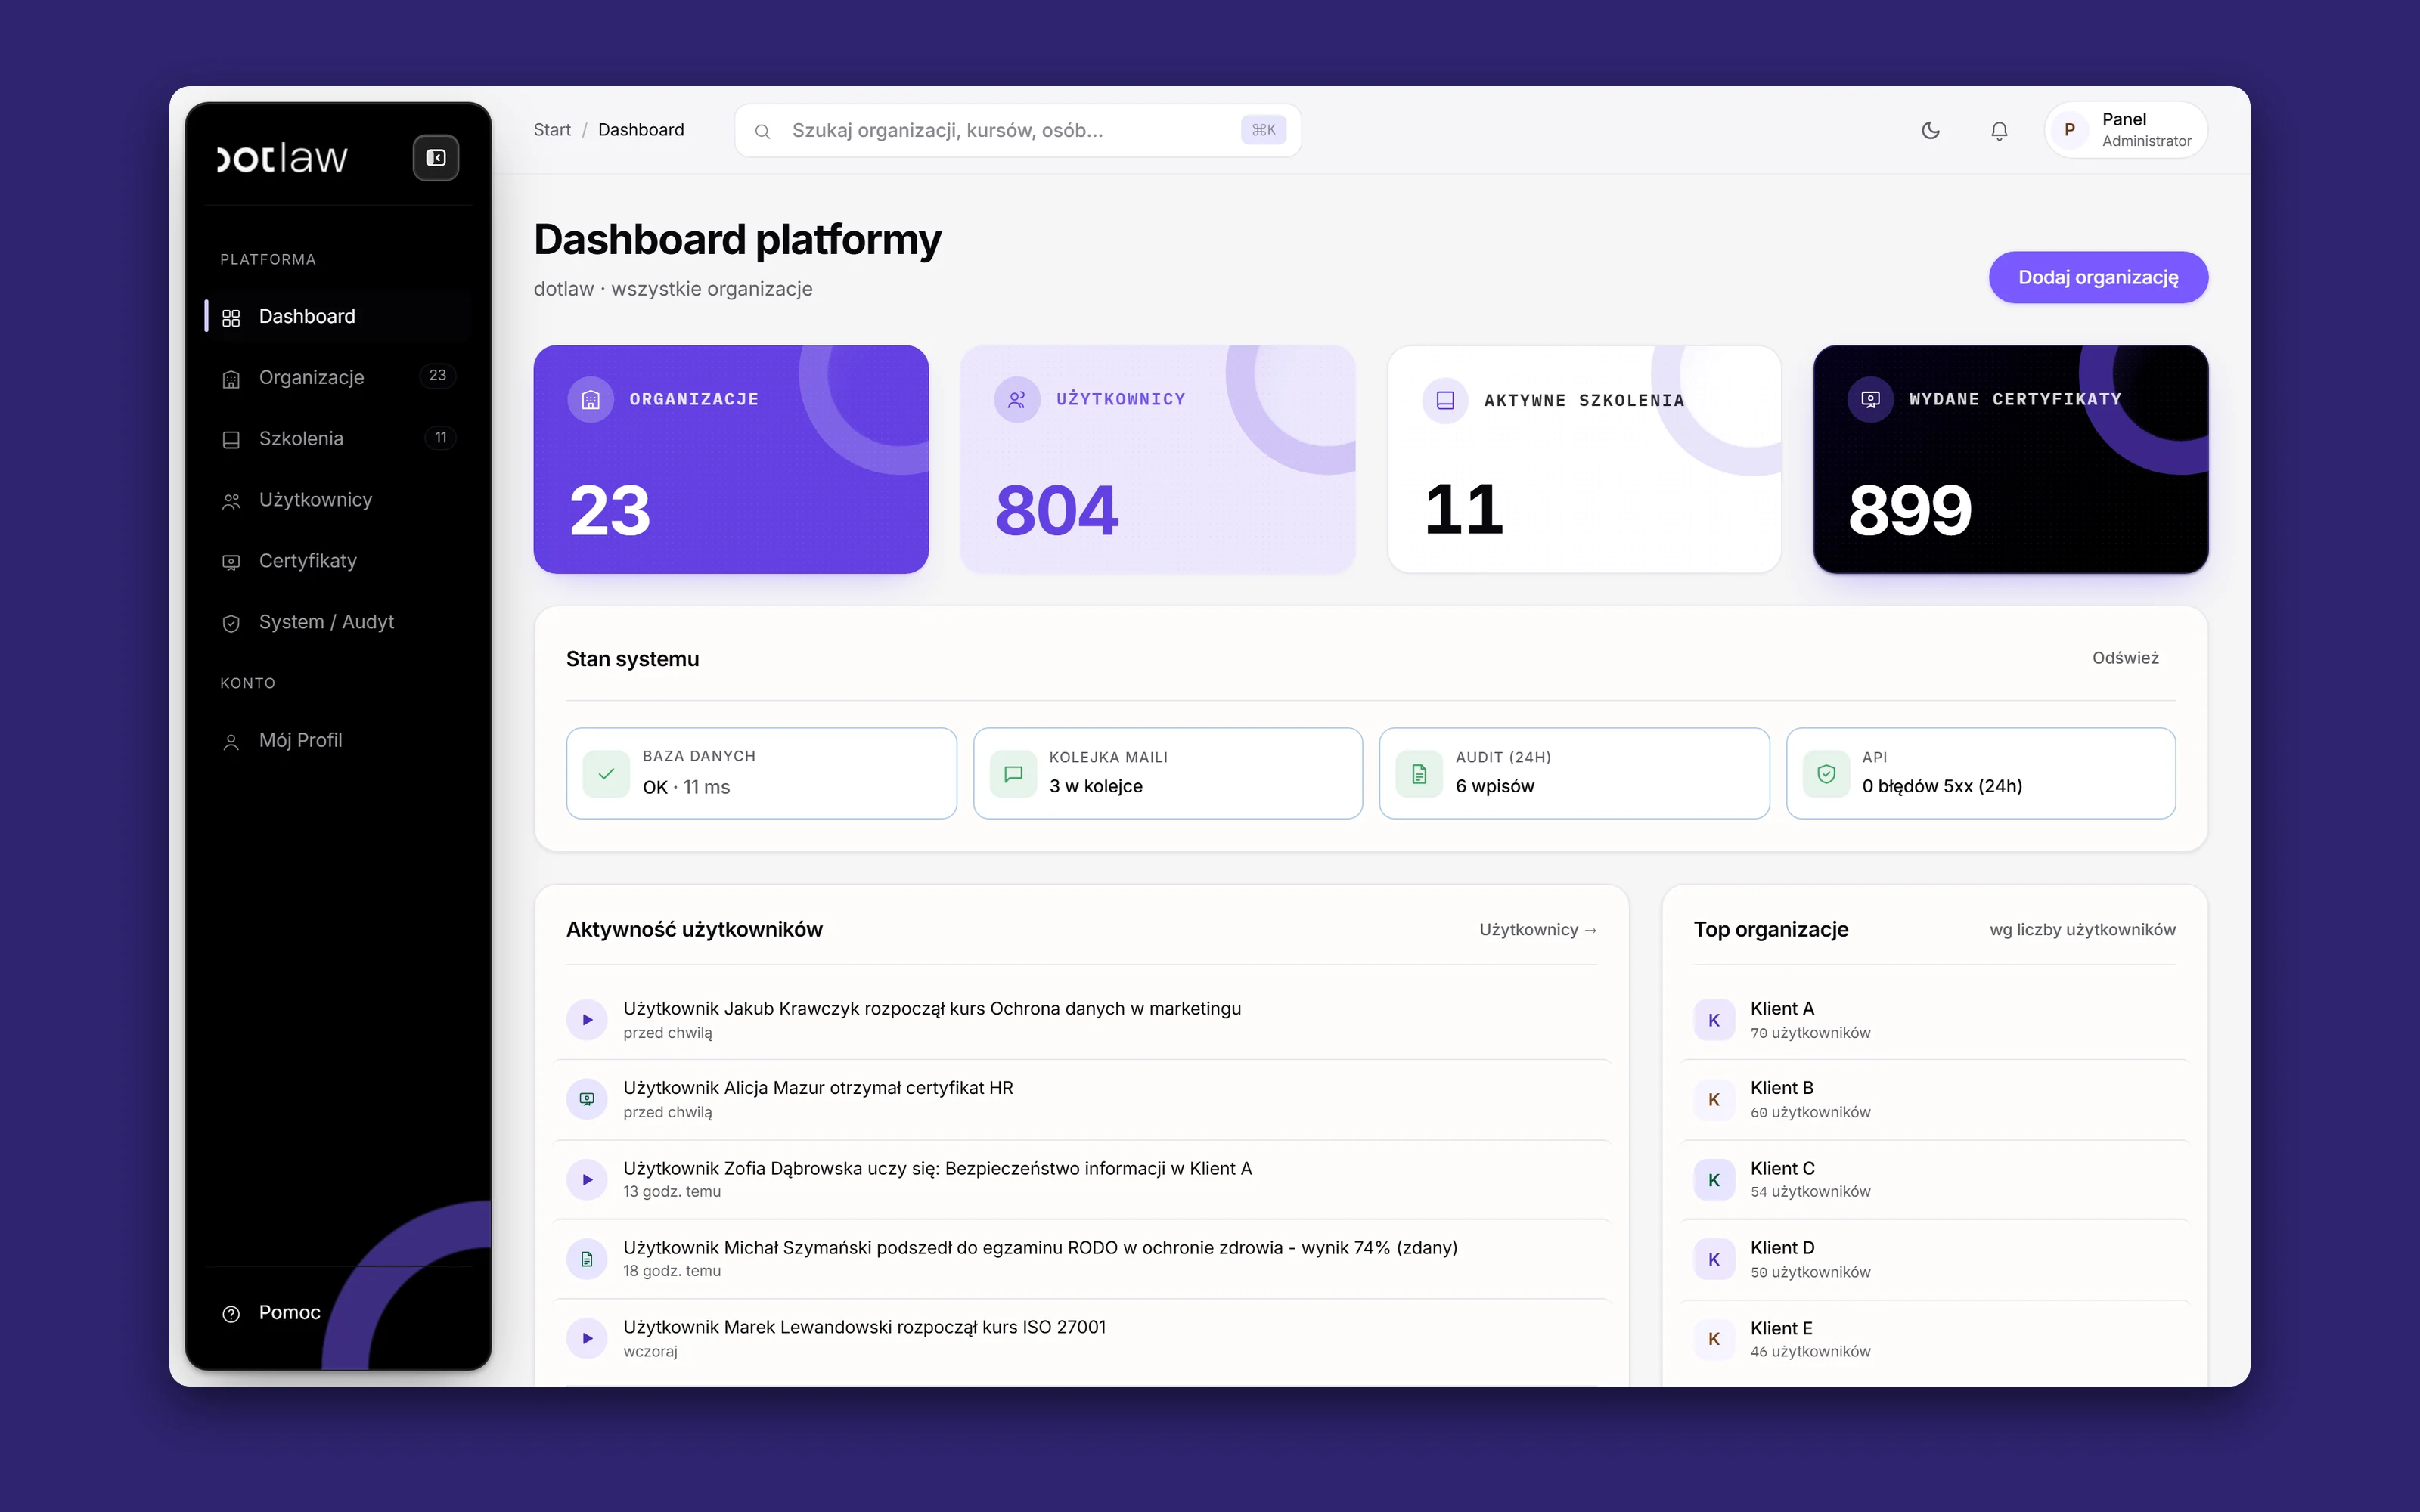The height and width of the screenshot is (1512, 2420).
Task: Focus the organization search field
Action: pos(1017,130)
